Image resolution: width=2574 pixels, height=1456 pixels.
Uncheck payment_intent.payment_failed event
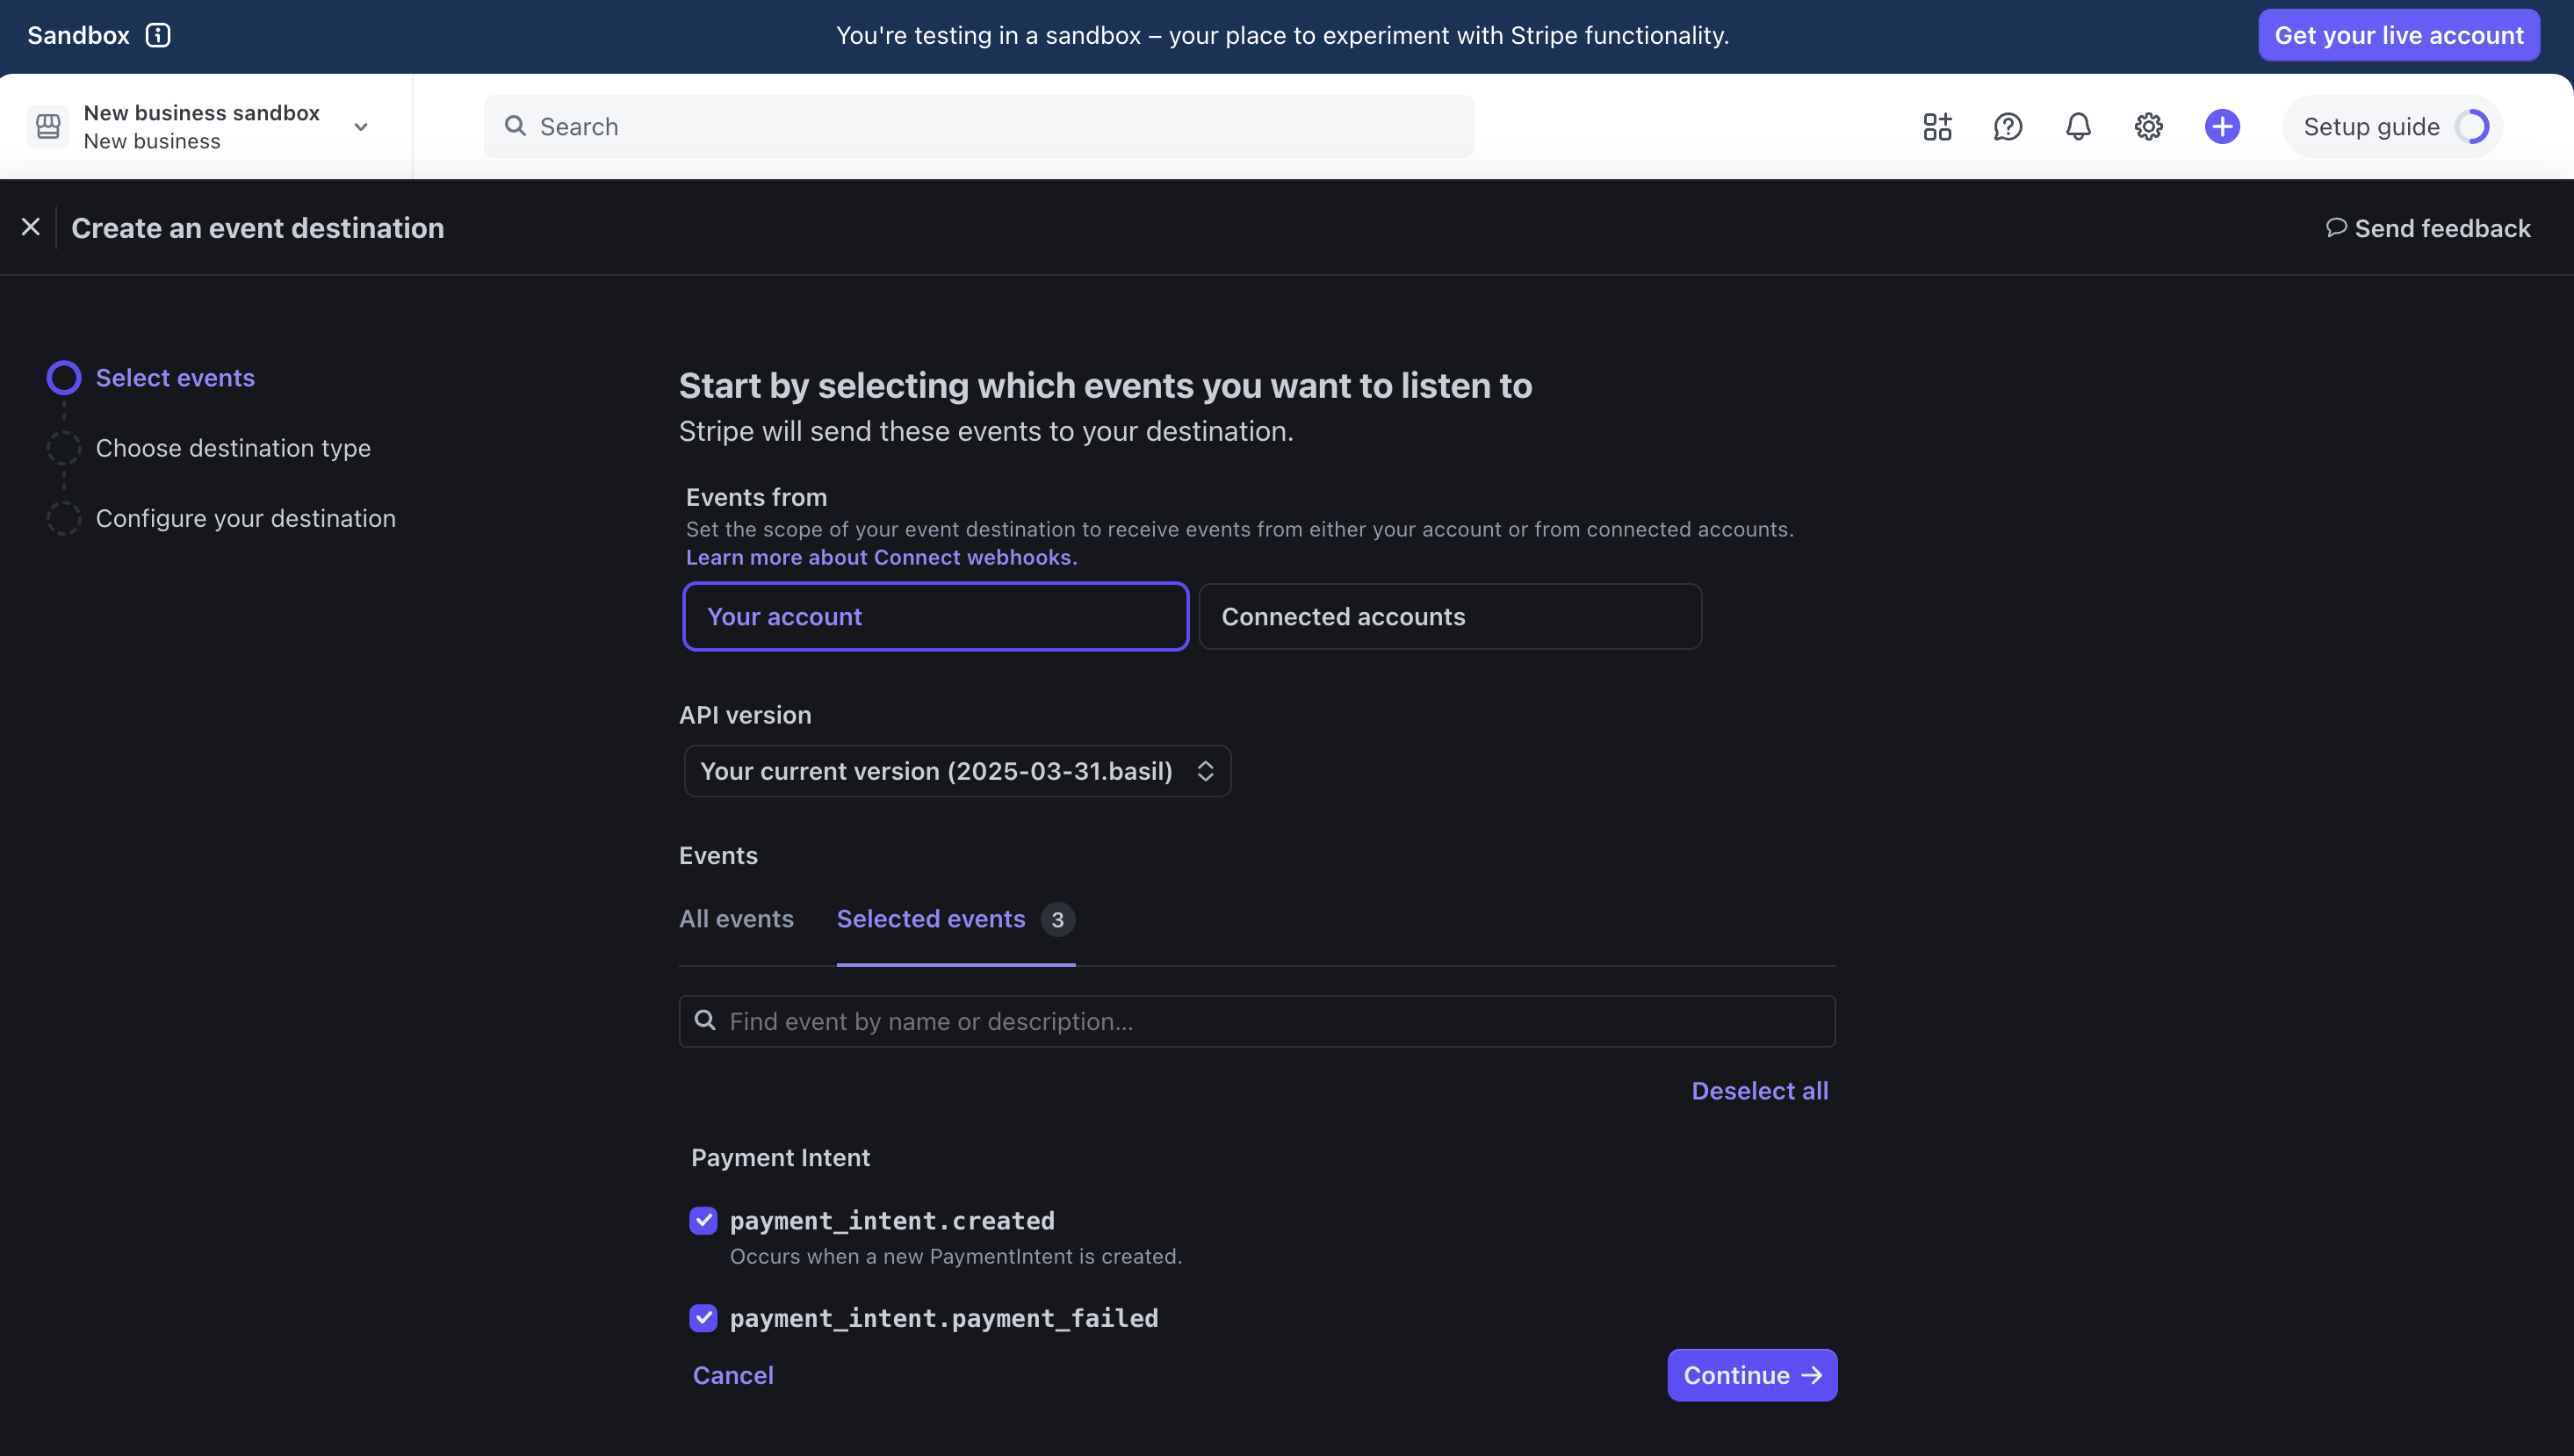[703, 1318]
